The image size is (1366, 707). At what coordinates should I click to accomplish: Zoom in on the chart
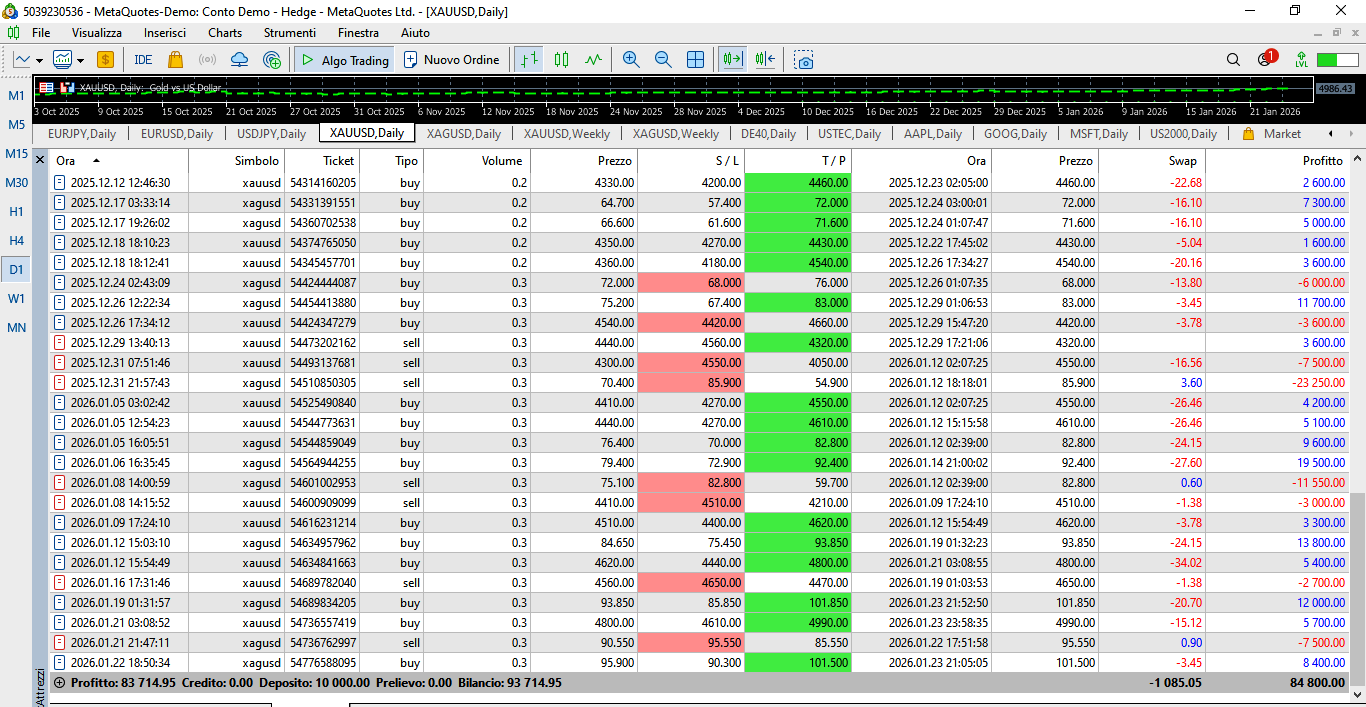point(631,60)
